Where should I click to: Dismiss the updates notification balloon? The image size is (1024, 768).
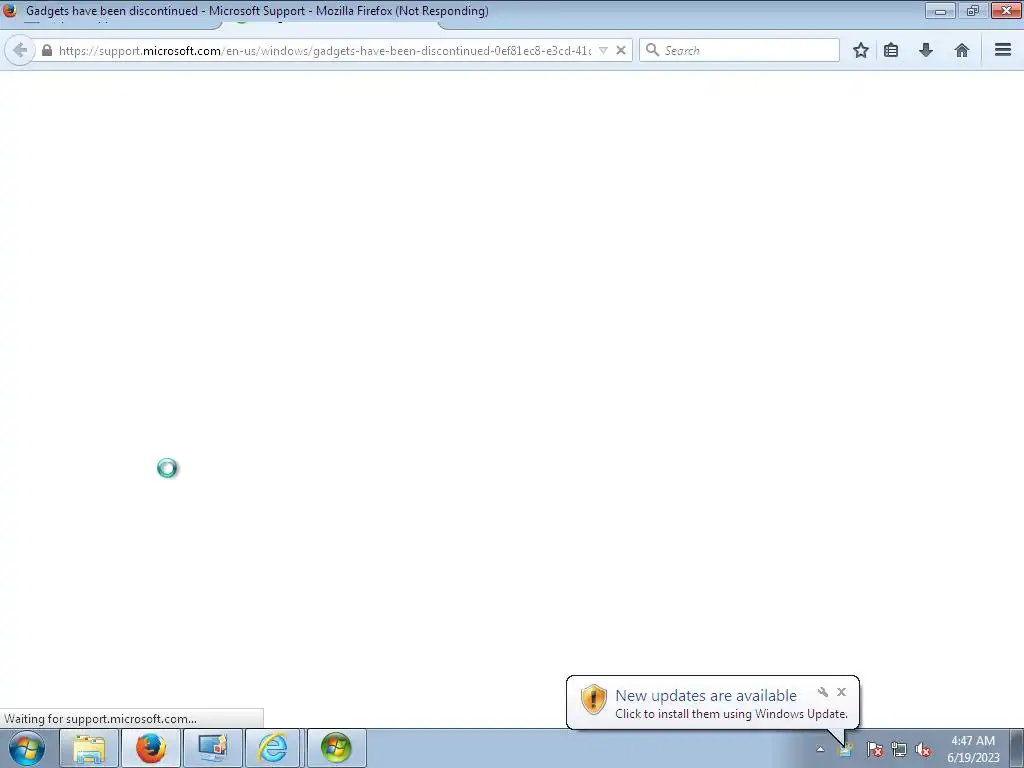[841, 692]
